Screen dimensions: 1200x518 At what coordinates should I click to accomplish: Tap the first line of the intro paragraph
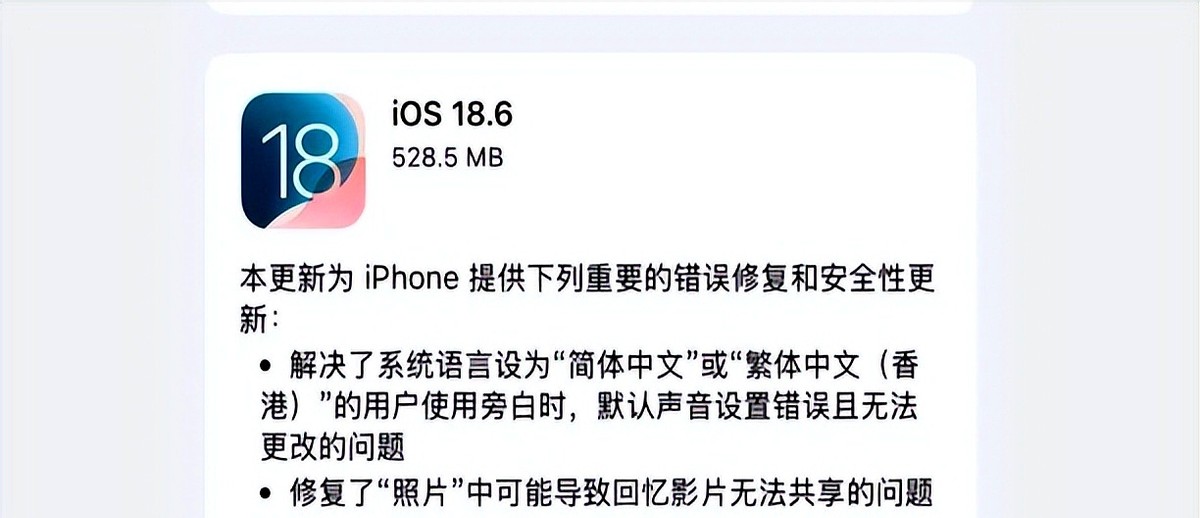coord(587,278)
